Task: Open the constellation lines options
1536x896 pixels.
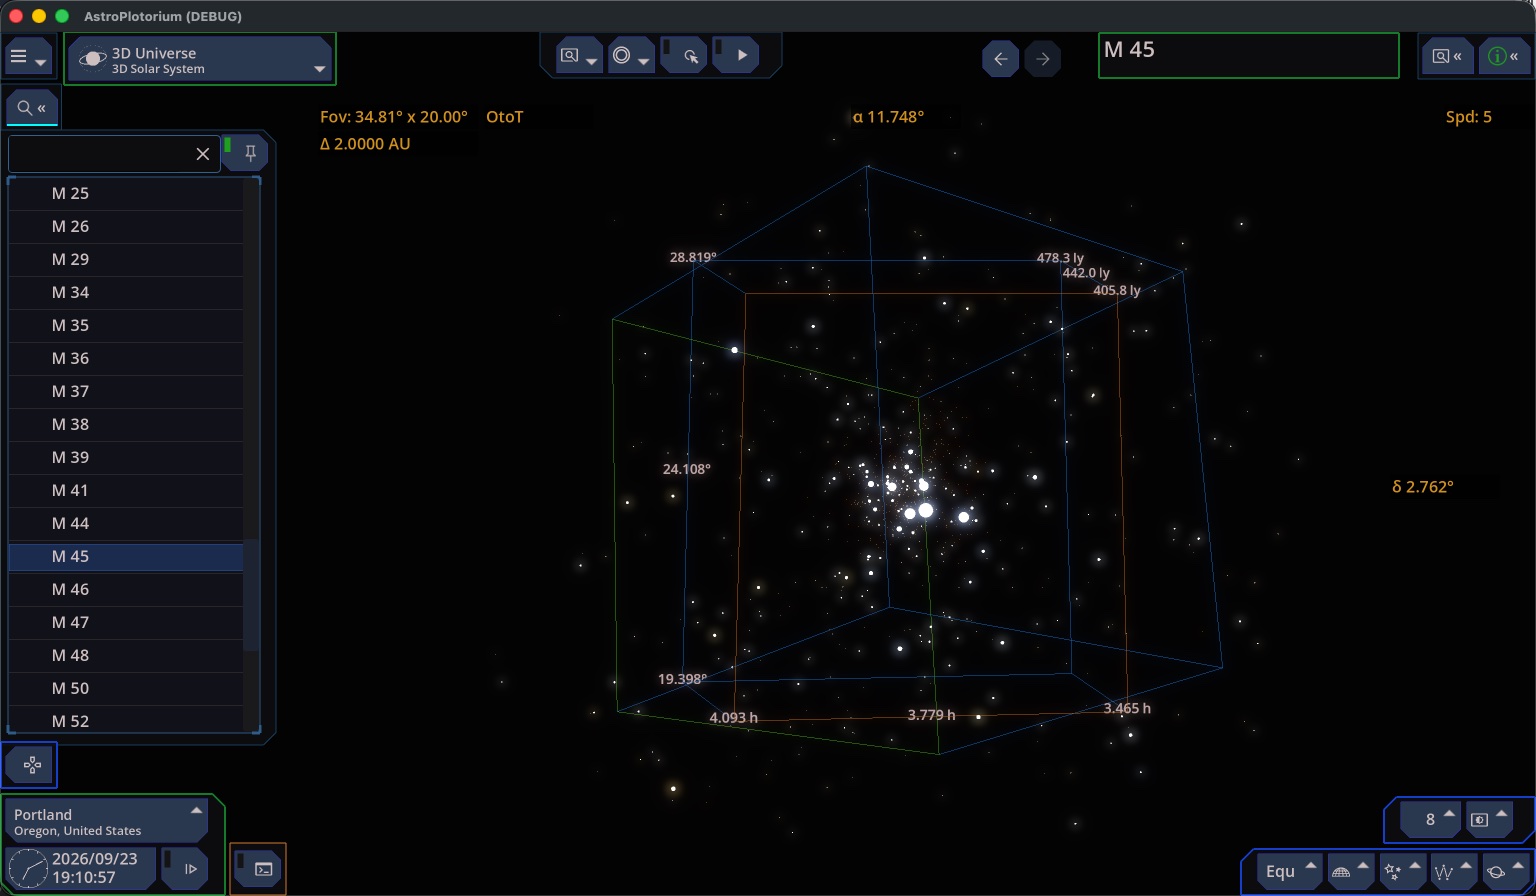Action: click(1452, 871)
